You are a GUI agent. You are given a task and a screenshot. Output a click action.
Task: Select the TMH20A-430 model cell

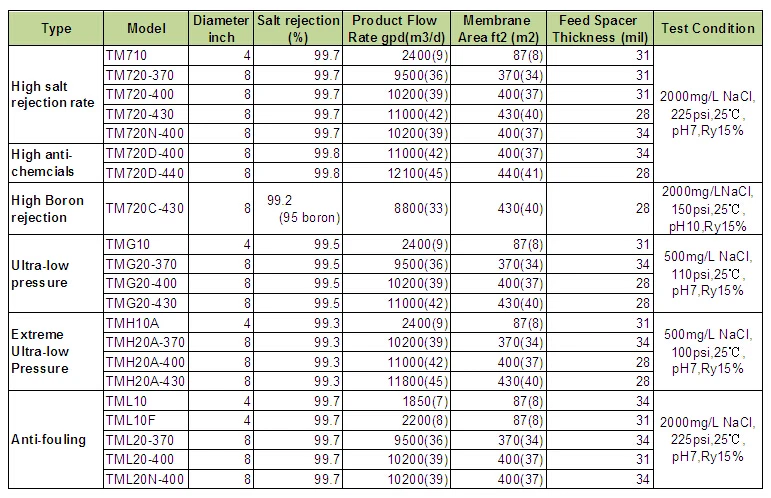pos(146,380)
